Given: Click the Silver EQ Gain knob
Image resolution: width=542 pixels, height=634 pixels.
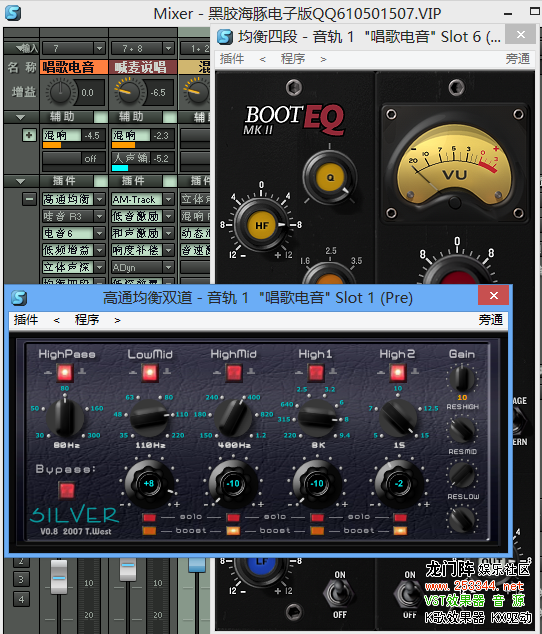Looking at the screenshot, I should click(x=462, y=379).
